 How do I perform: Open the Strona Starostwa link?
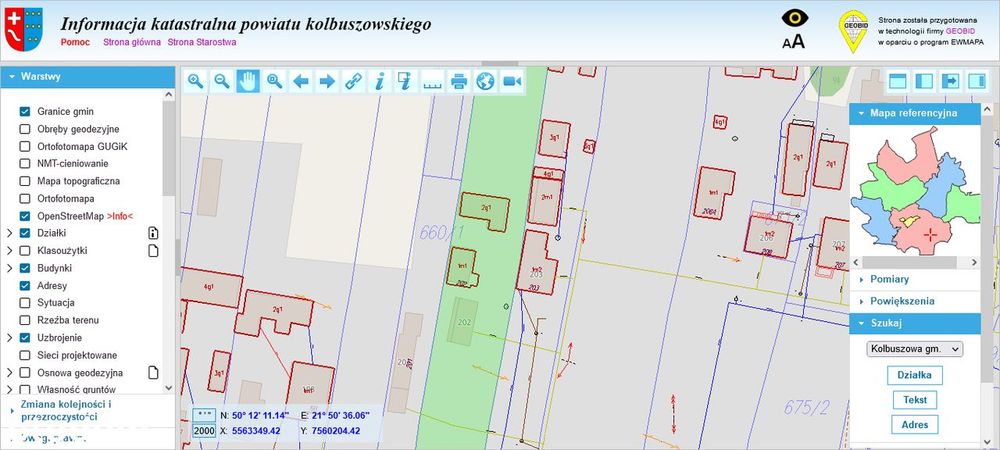tap(202, 43)
